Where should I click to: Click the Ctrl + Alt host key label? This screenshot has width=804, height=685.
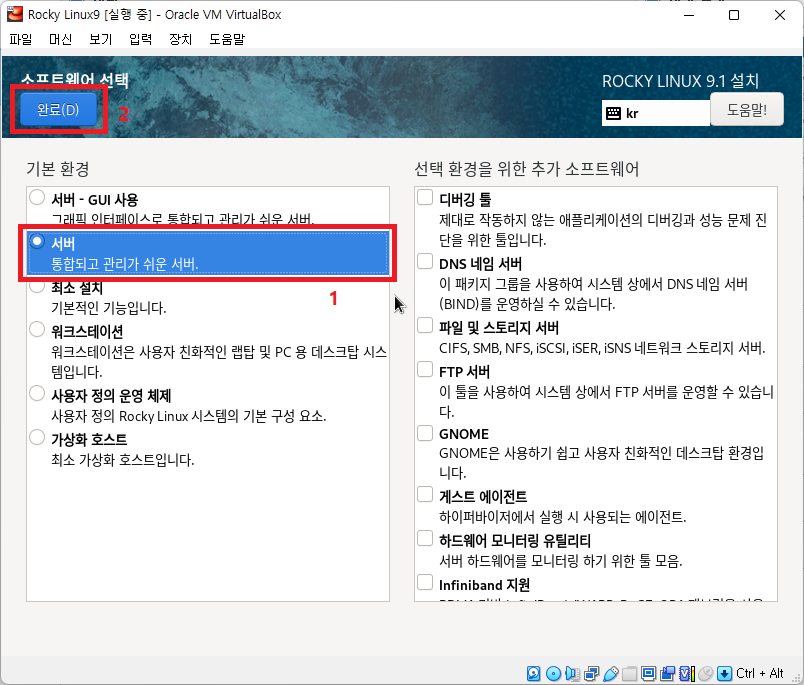(759, 673)
